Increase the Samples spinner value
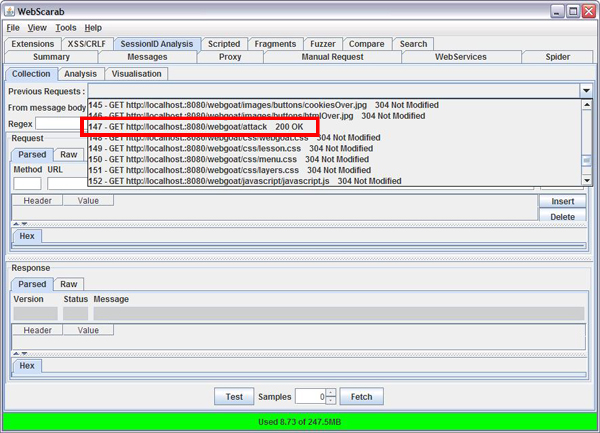 [x=330, y=393]
